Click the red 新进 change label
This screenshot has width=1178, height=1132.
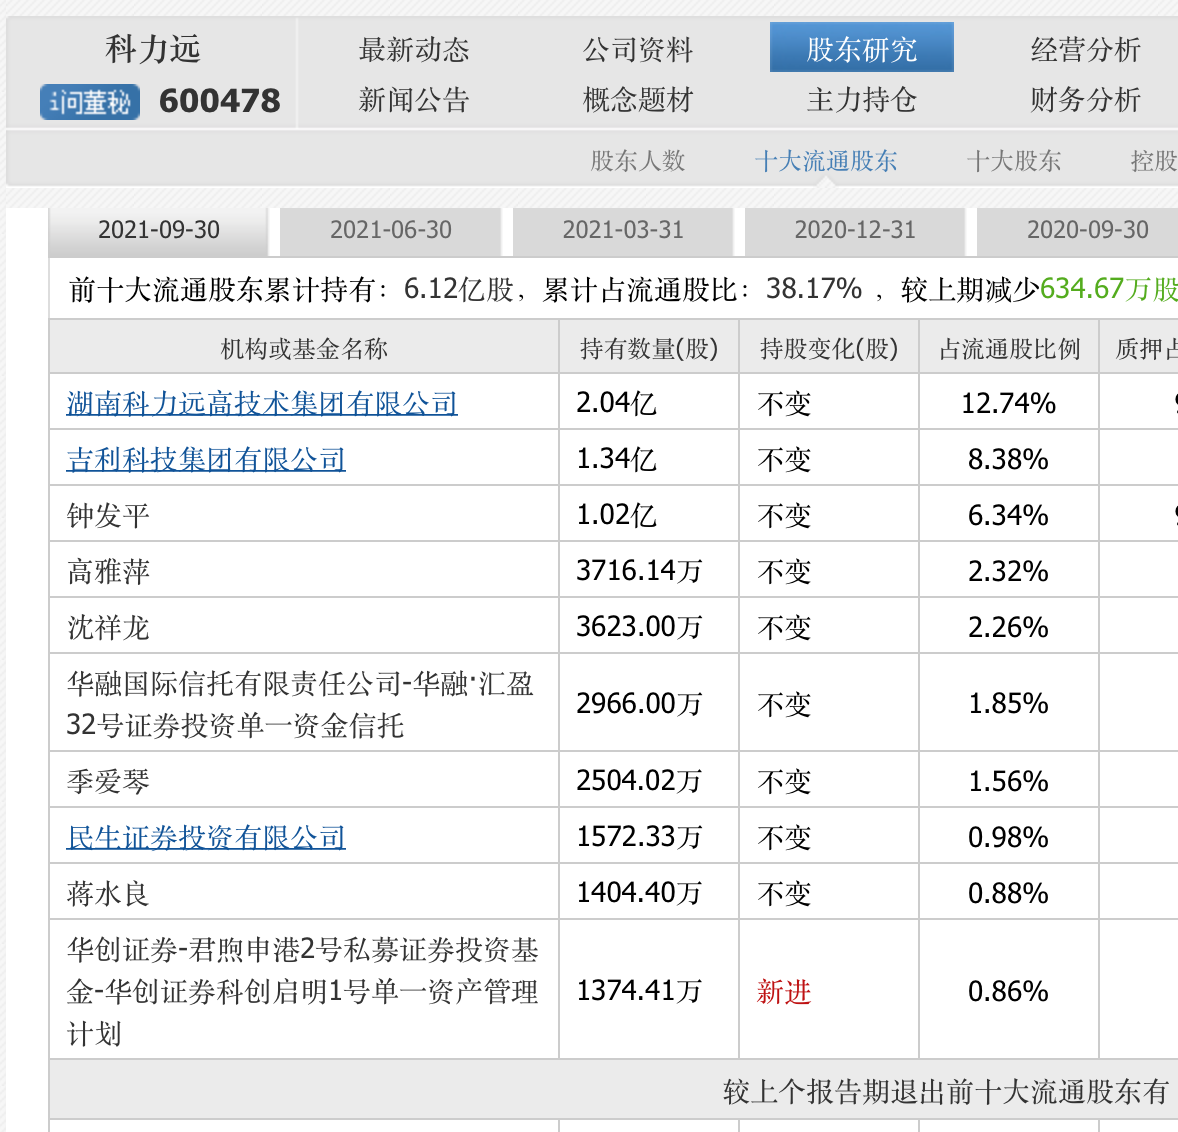coord(784,992)
